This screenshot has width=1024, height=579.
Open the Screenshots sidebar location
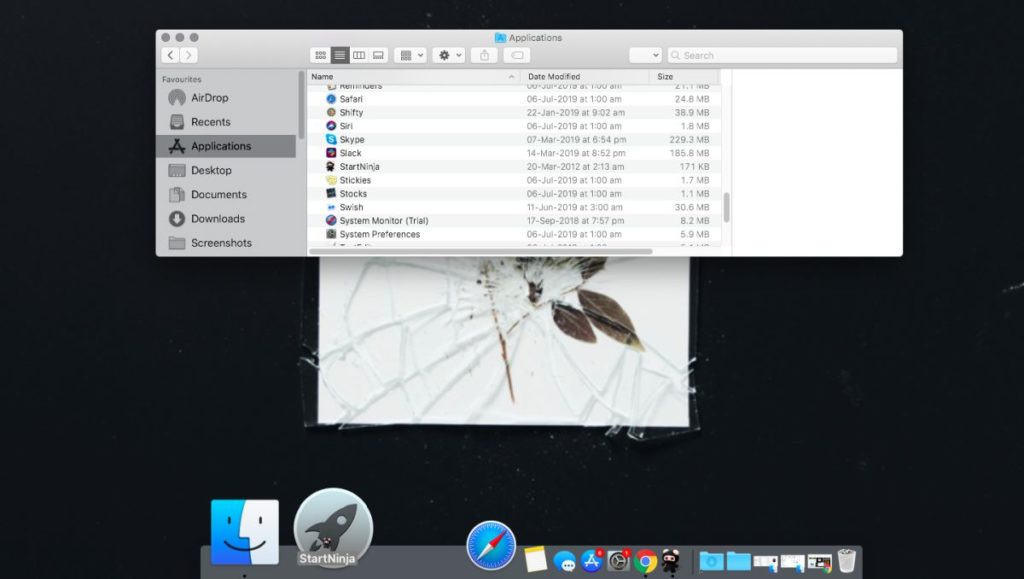[217, 243]
